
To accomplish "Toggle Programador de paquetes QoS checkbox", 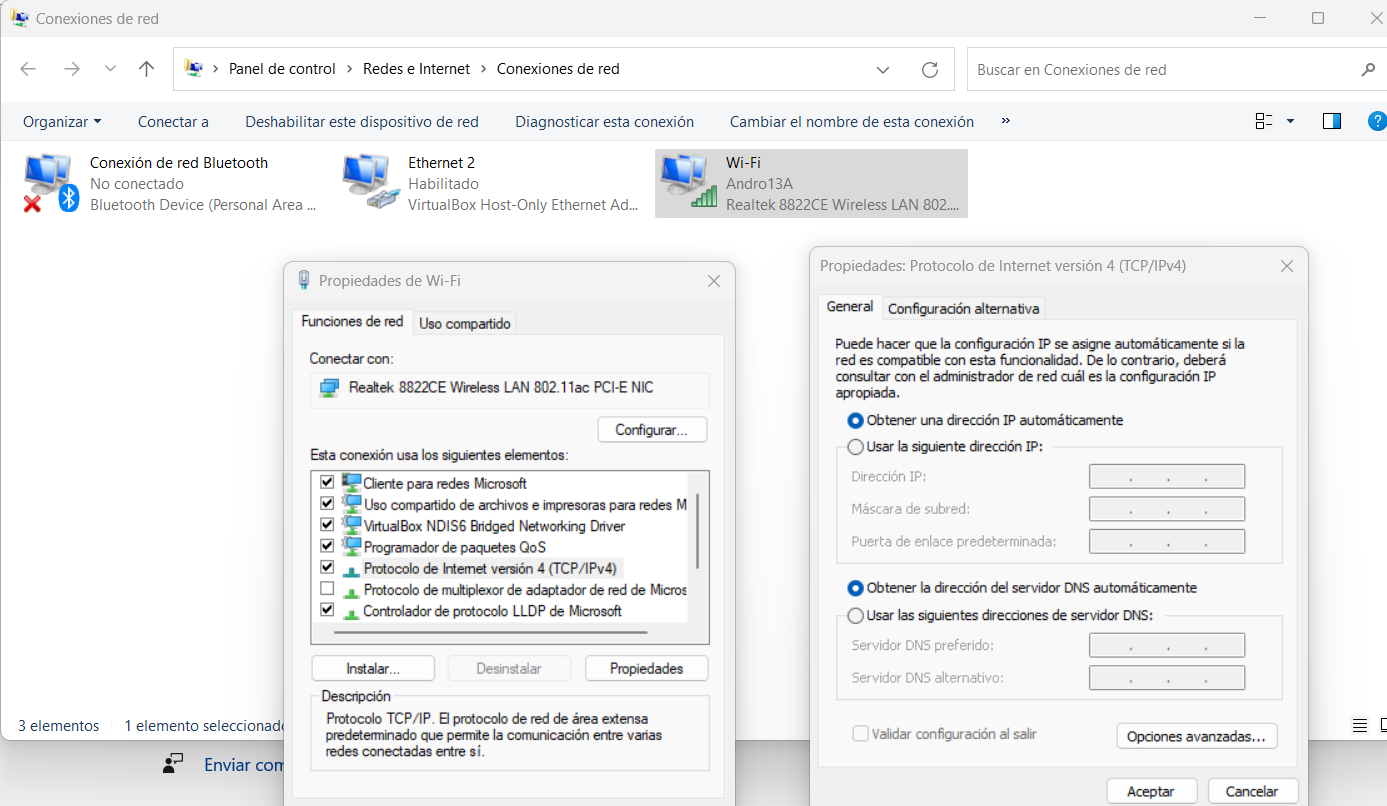I will [x=326, y=546].
